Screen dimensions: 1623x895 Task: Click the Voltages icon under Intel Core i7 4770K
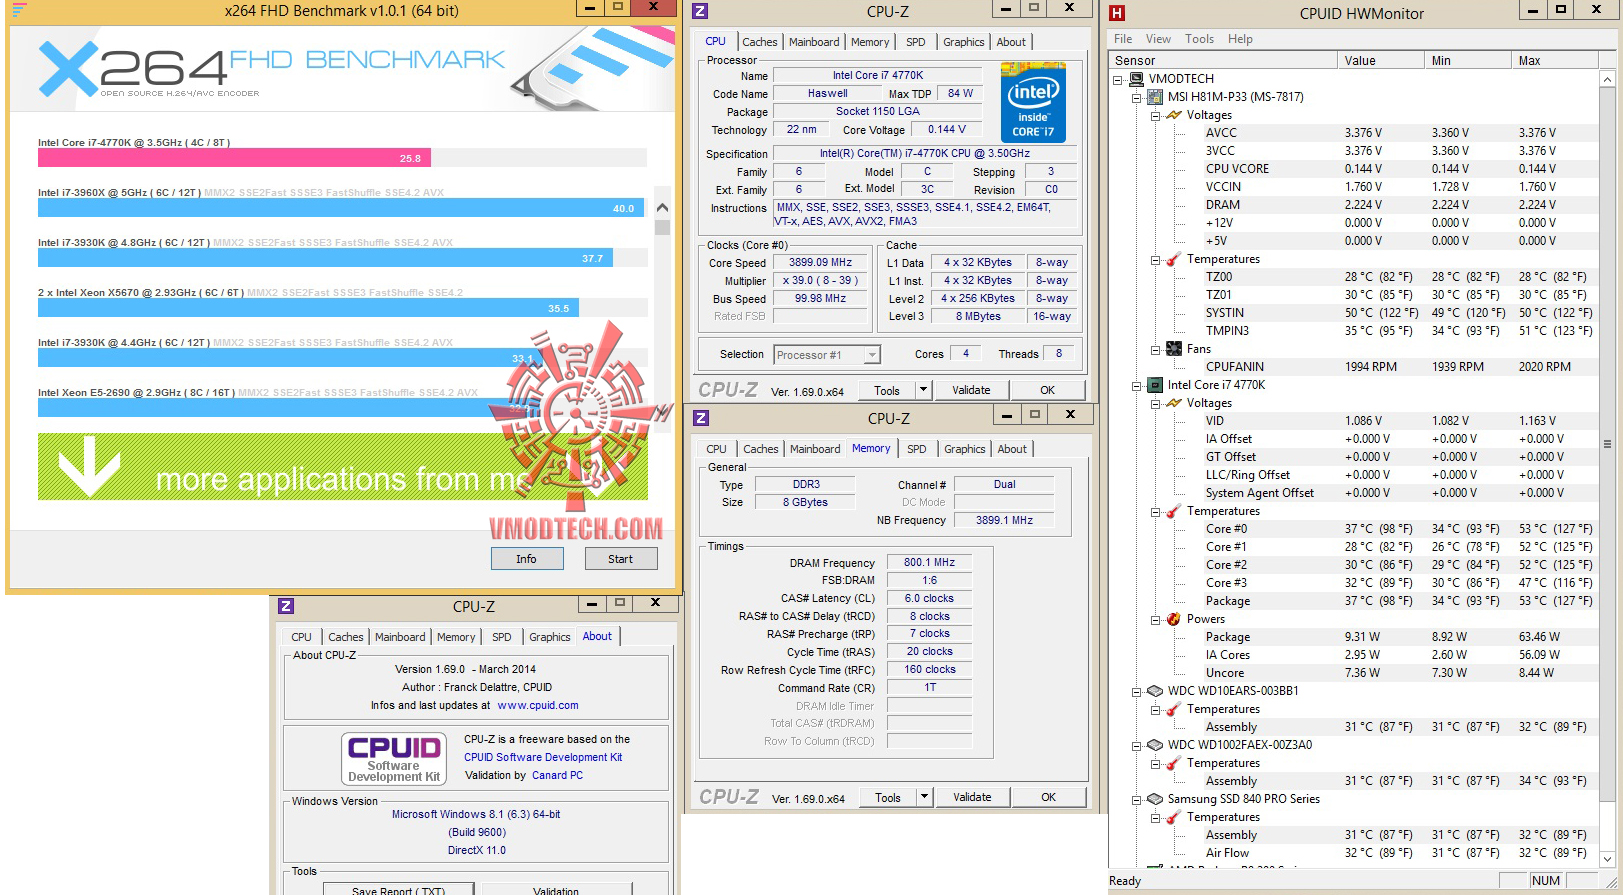pos(1174,403)
